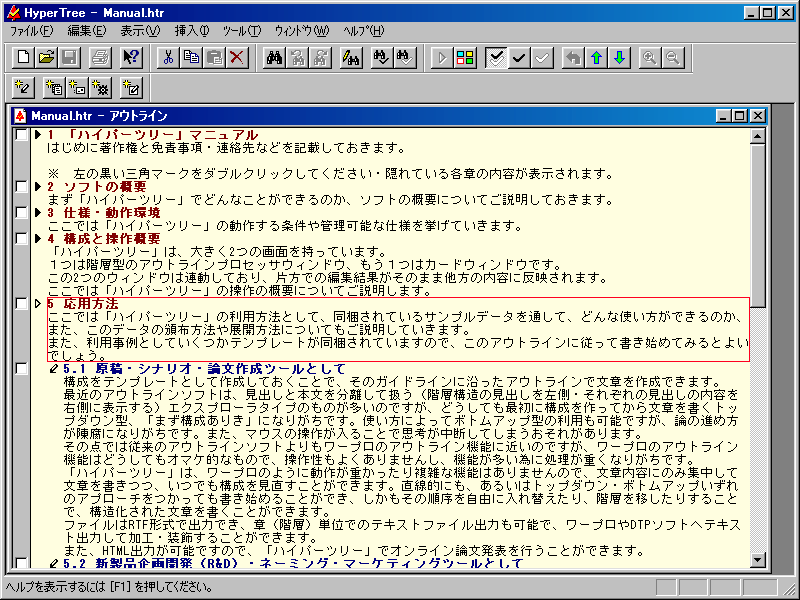The width and height of the screenshot is (800, 600).
Task: Click the heading text 2 ソフトの概要
Action: pos(97,187)
